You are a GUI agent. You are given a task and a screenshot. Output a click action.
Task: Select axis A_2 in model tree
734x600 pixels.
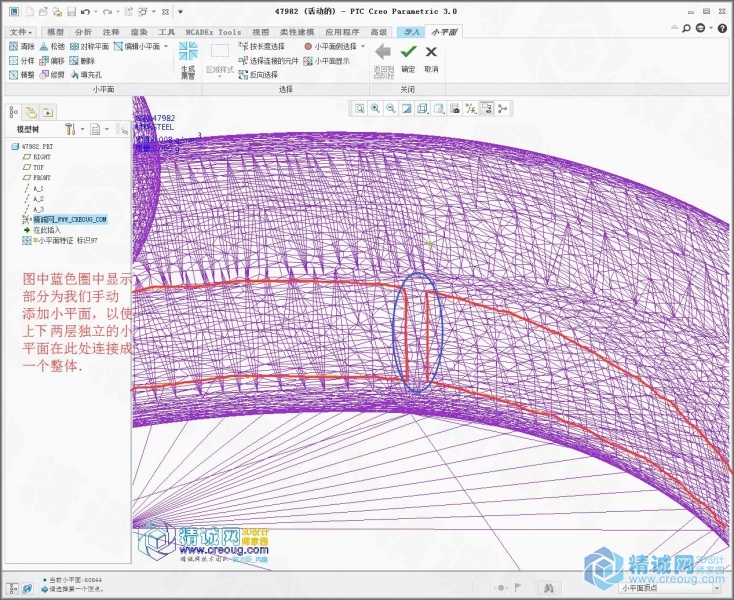[x=34, y=199]
